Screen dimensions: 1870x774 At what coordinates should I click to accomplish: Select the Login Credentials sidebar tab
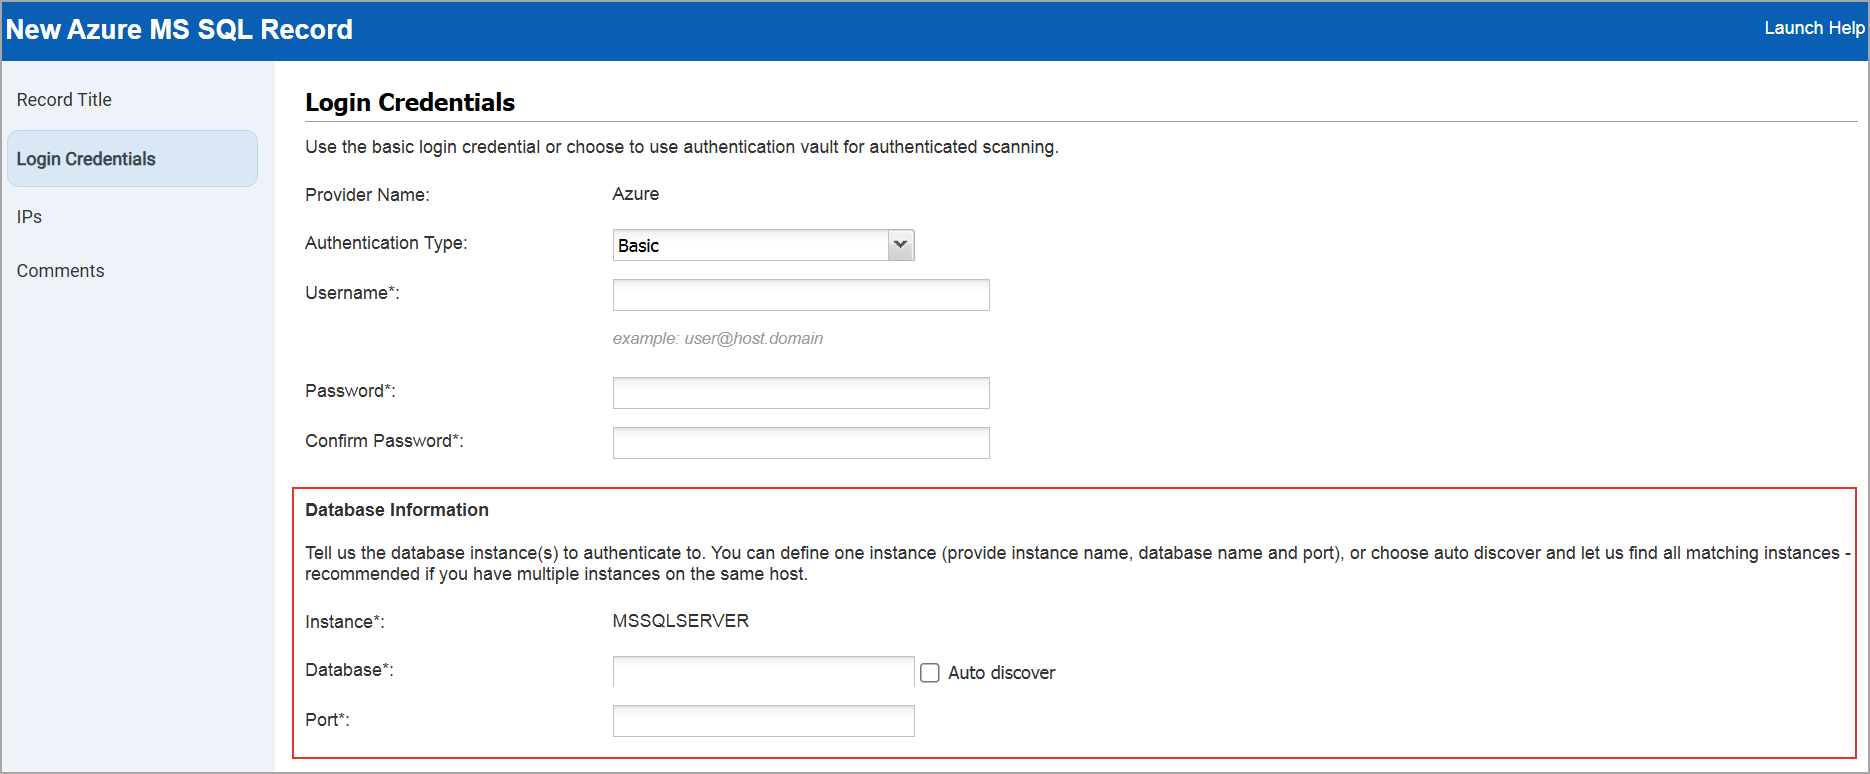click(x=132, y=158)
